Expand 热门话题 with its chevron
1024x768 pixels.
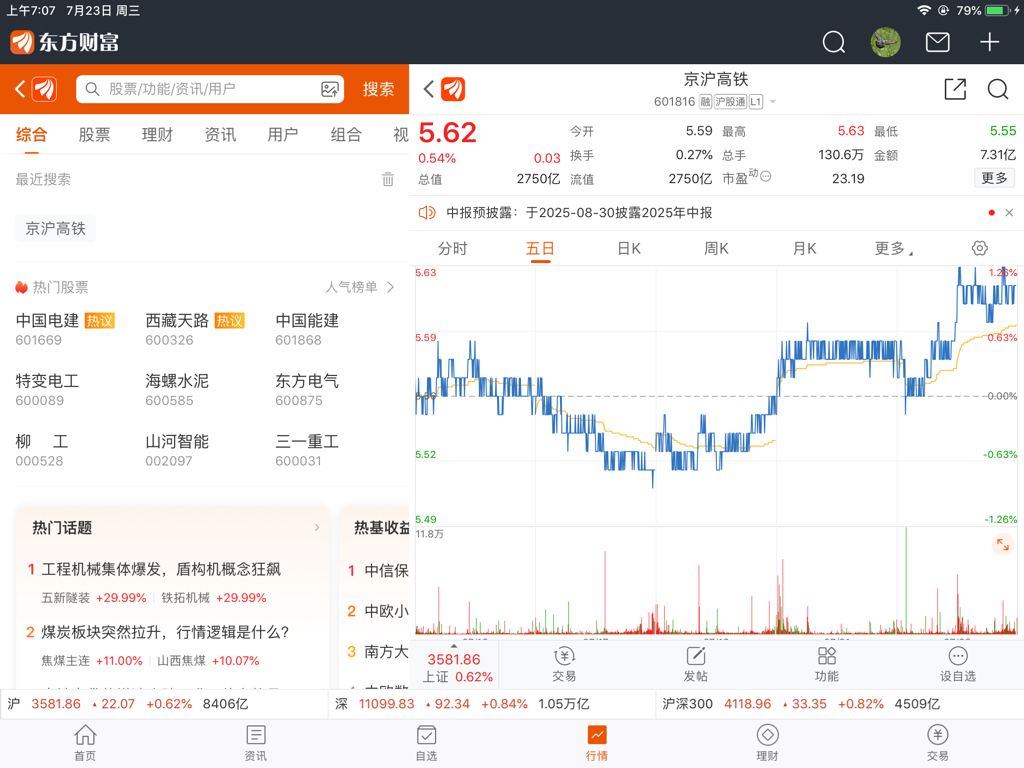click(317, 528)
